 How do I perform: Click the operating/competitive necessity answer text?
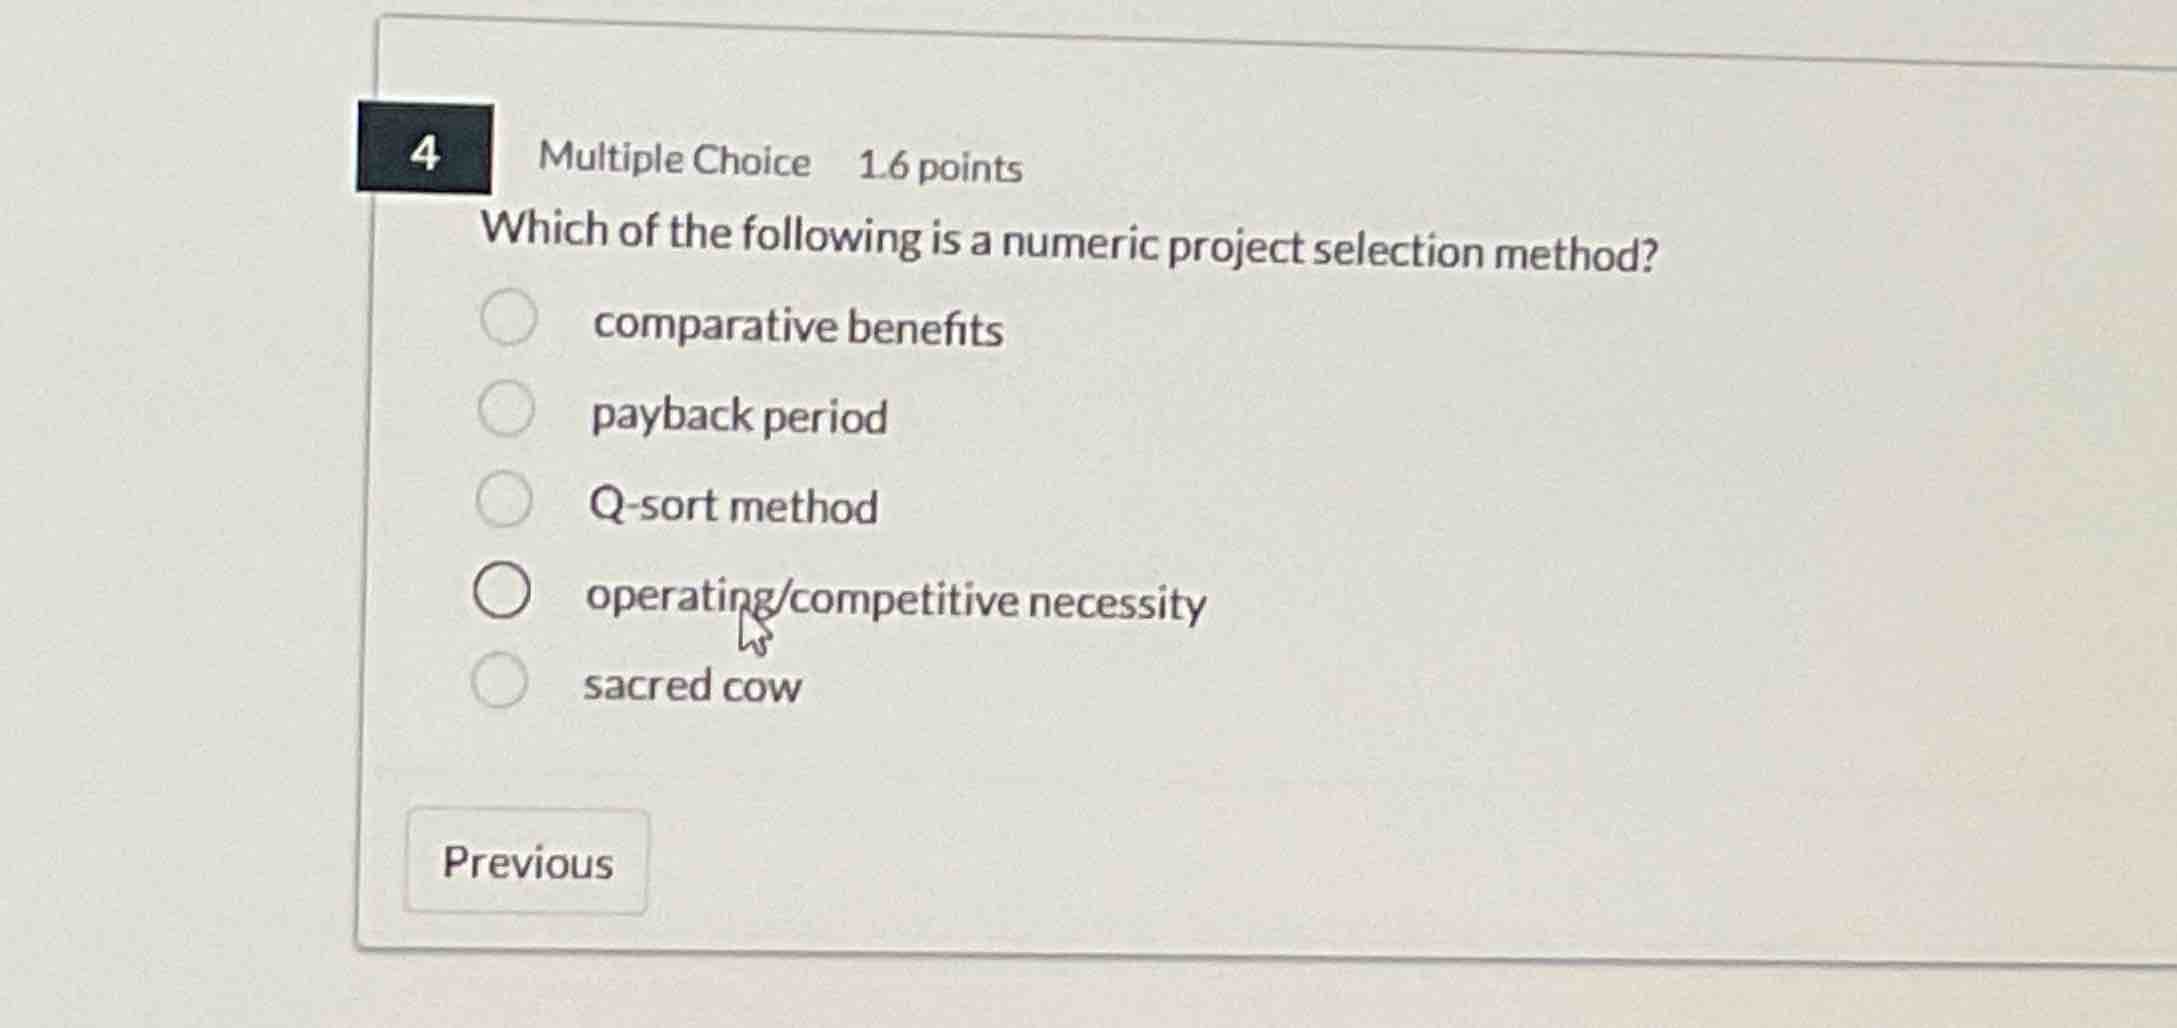(x=894, y=598)
